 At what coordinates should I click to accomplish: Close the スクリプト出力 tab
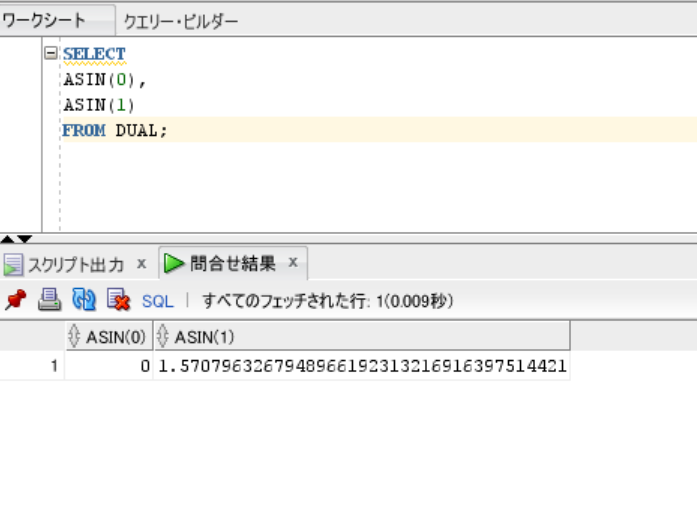tap(141, 264)
